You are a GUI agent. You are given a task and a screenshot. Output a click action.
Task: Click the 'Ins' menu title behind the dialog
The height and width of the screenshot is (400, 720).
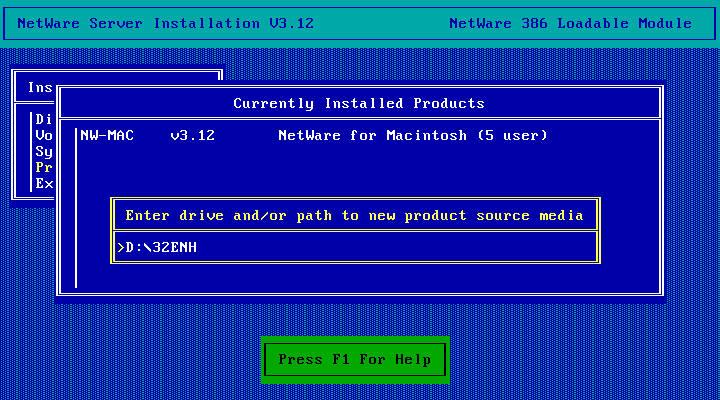click(x=40, y=87)
